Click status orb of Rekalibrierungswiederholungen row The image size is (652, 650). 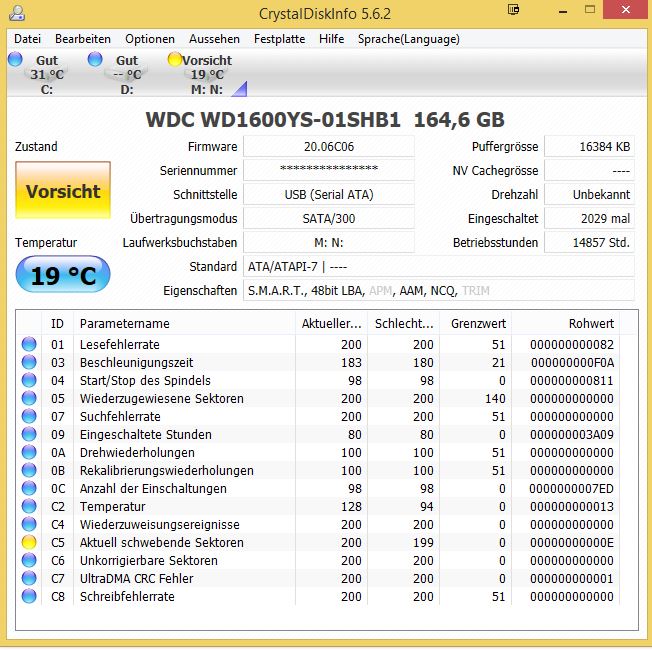coord(29,470)
